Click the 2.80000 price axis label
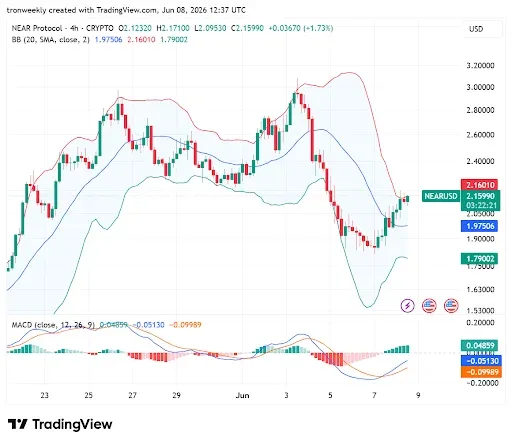This screenshot has width=512, height=444. click(480, 110)
